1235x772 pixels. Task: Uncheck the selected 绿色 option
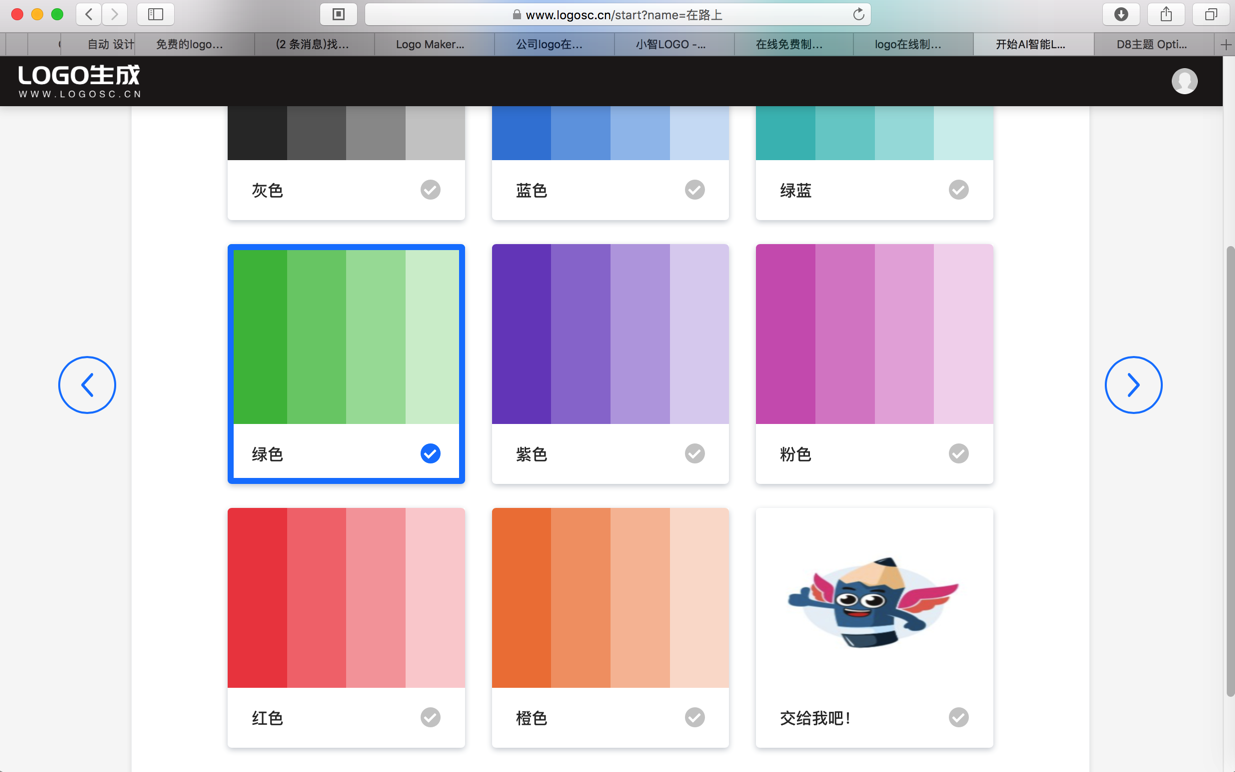click(430, 454)
